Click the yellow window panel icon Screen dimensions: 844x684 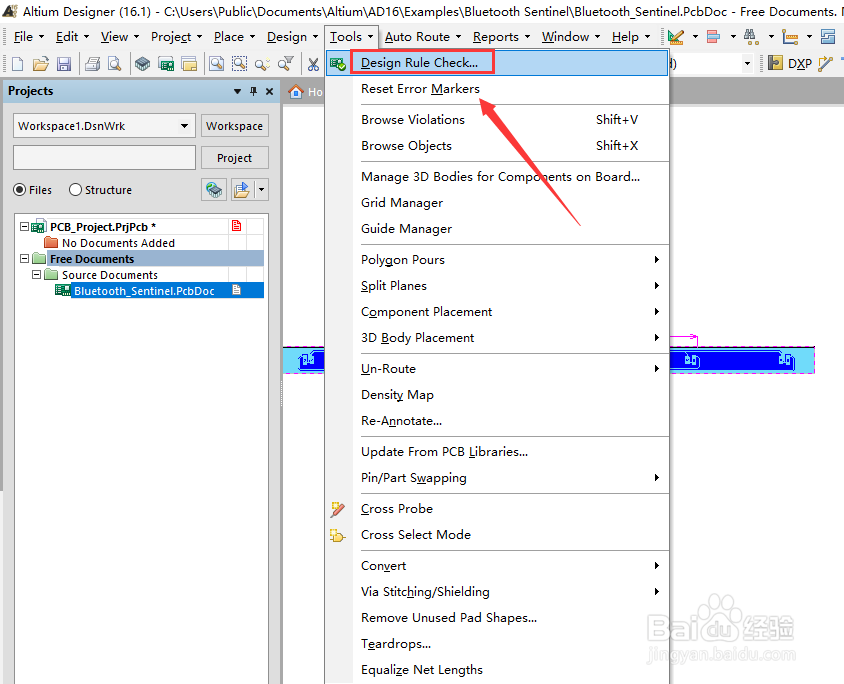coord(189,64)
